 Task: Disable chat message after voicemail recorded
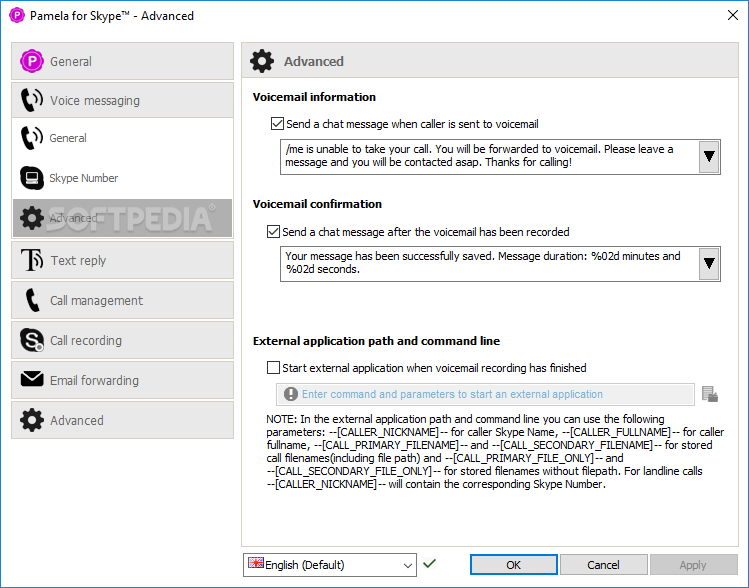[273, 232]
